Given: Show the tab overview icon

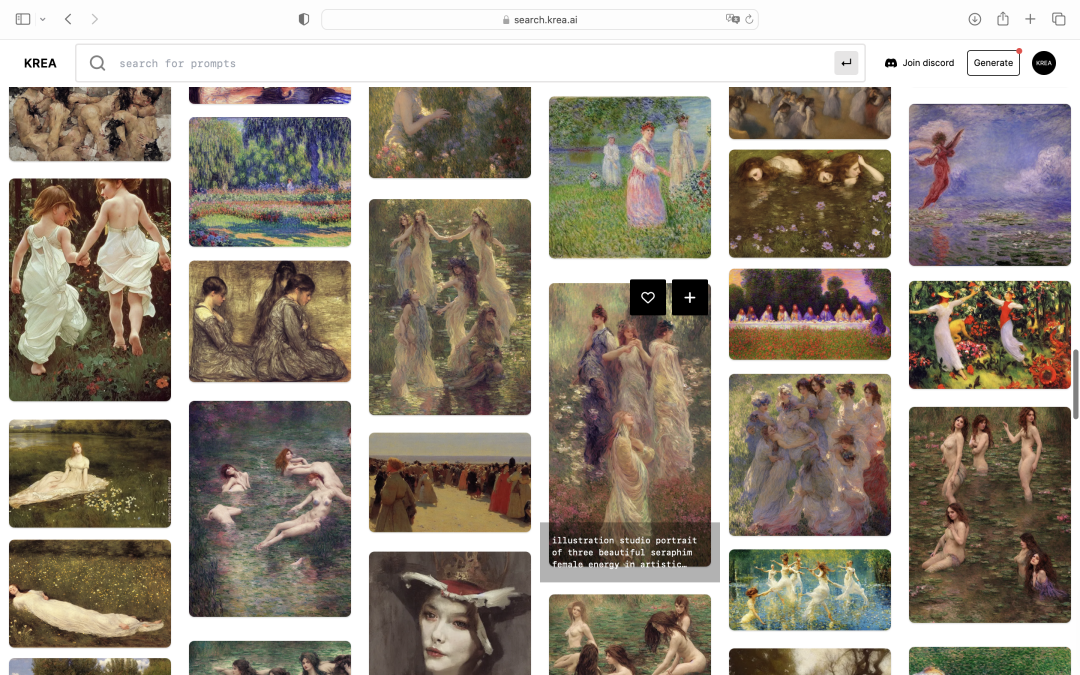Looking at the screenshot, I should [x=1058, y=19].
